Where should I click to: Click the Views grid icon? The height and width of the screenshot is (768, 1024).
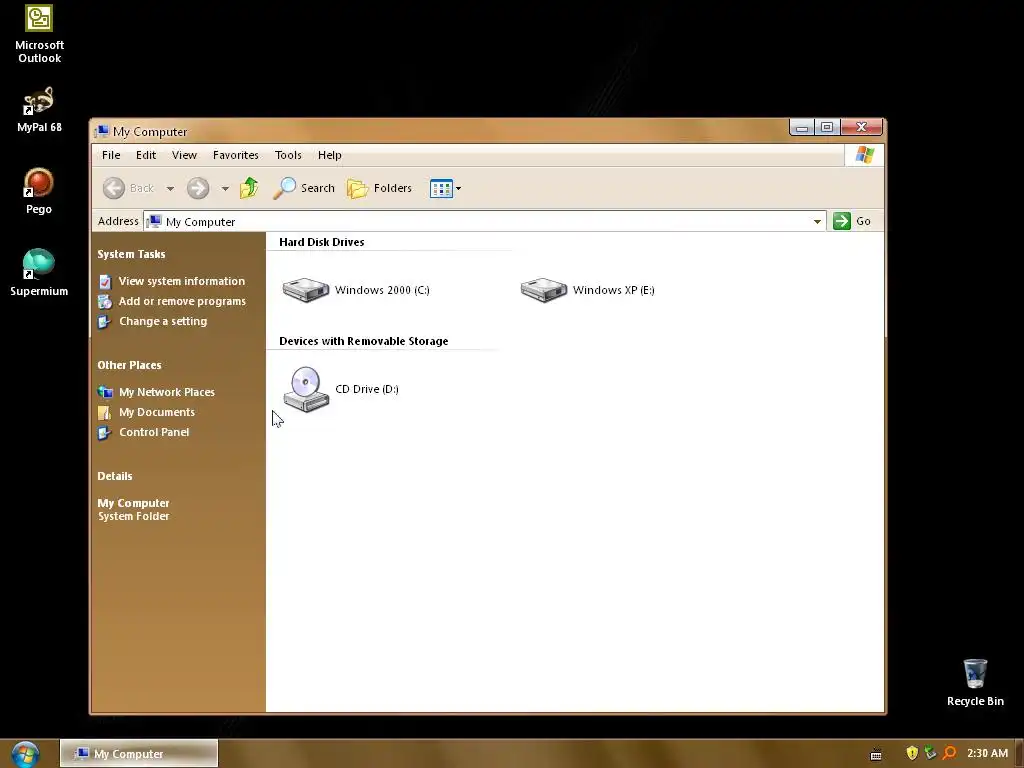click(x=441, y=188)
